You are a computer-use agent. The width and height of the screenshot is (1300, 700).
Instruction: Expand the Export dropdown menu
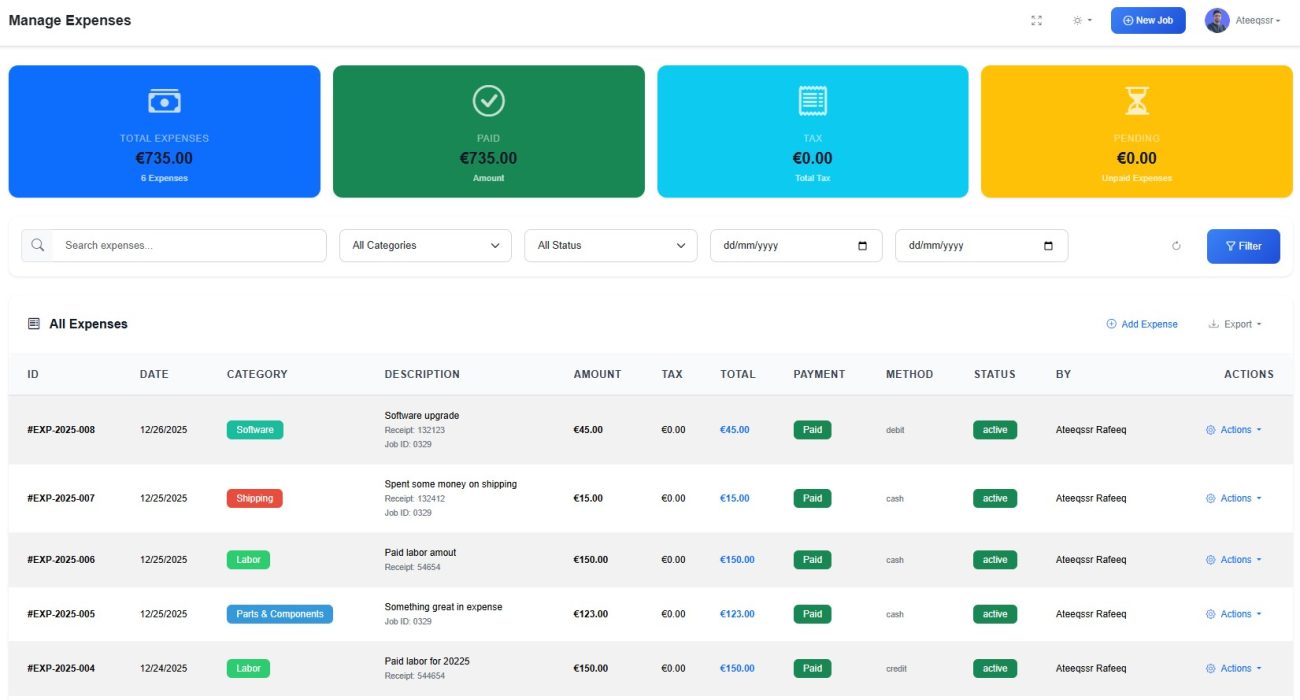1235,324
